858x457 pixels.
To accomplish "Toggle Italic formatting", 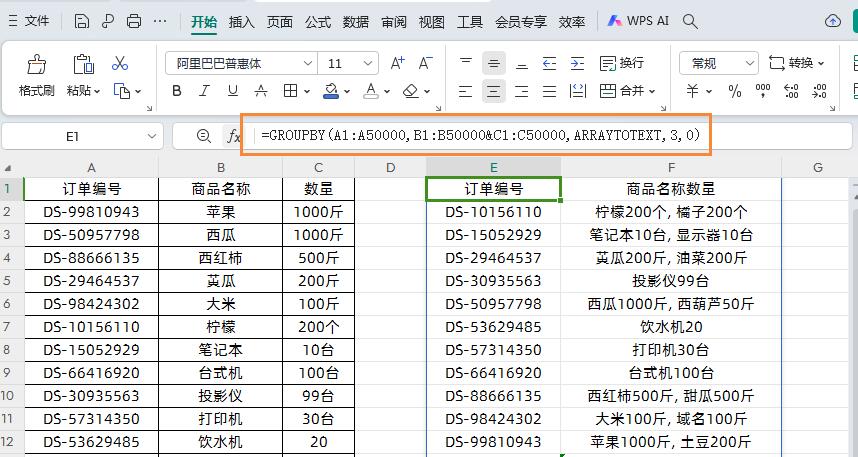I will click(x=205, y=91).
